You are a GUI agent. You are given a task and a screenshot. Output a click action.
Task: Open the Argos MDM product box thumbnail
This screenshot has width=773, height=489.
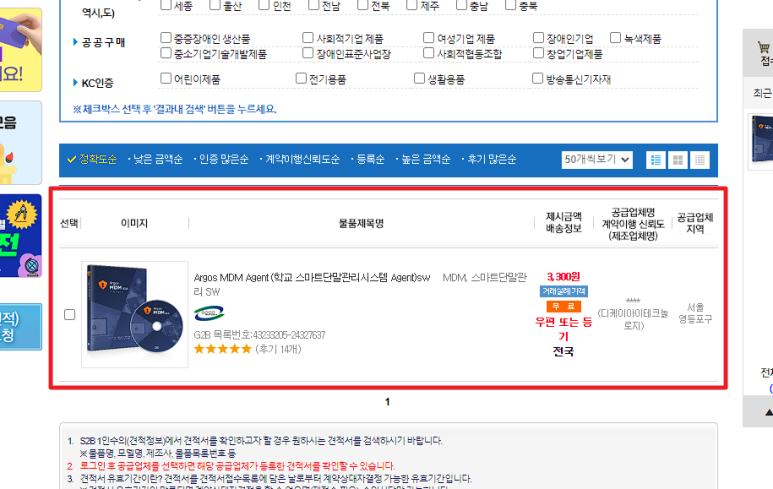pos(135,314)
